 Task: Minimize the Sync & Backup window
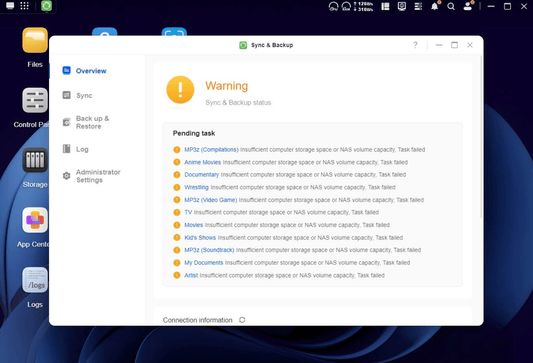tap(439, 45)
